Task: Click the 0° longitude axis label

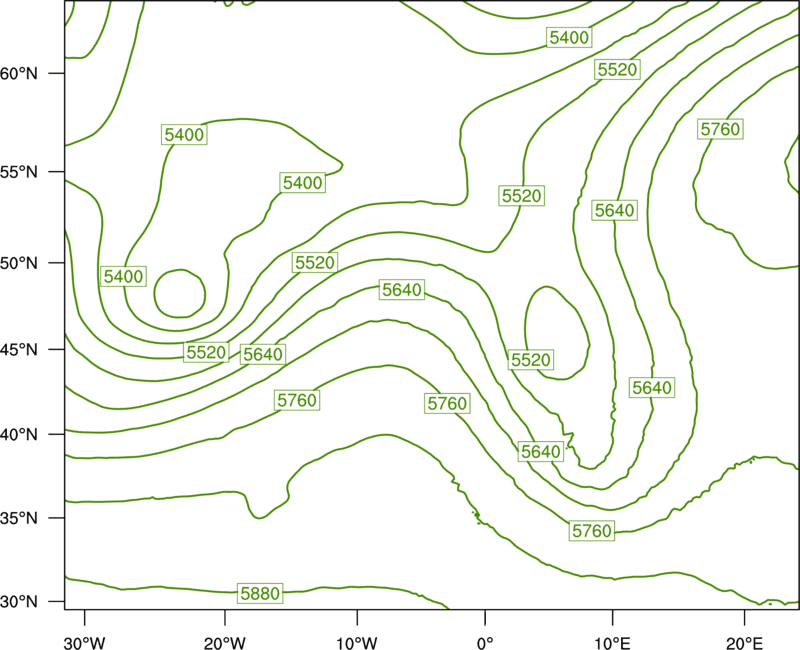Action: pos(485,643)
